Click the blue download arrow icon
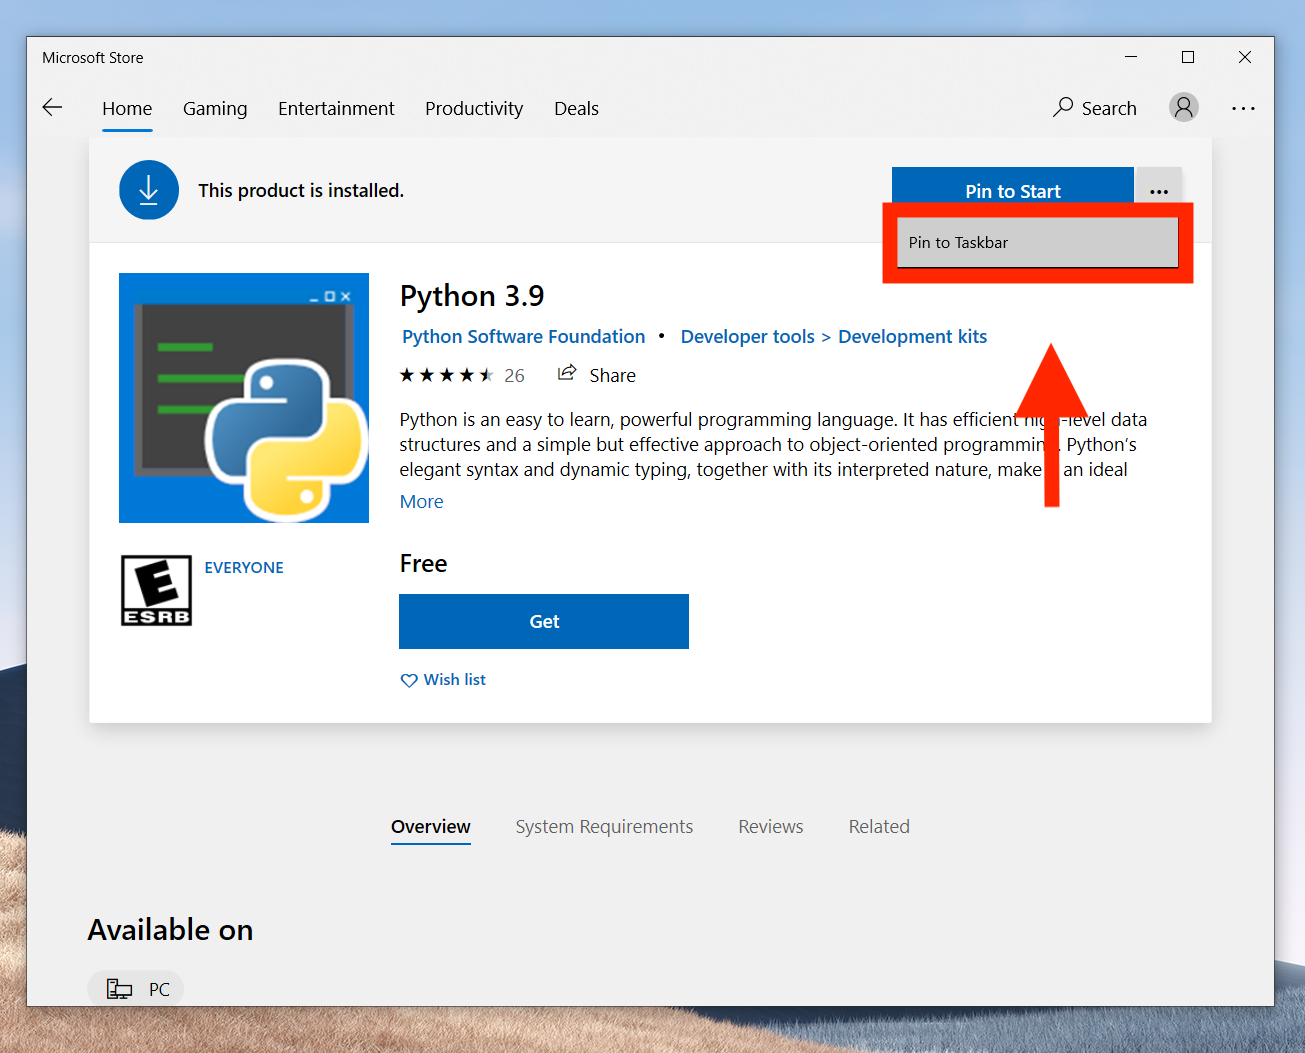 point(149,190)
